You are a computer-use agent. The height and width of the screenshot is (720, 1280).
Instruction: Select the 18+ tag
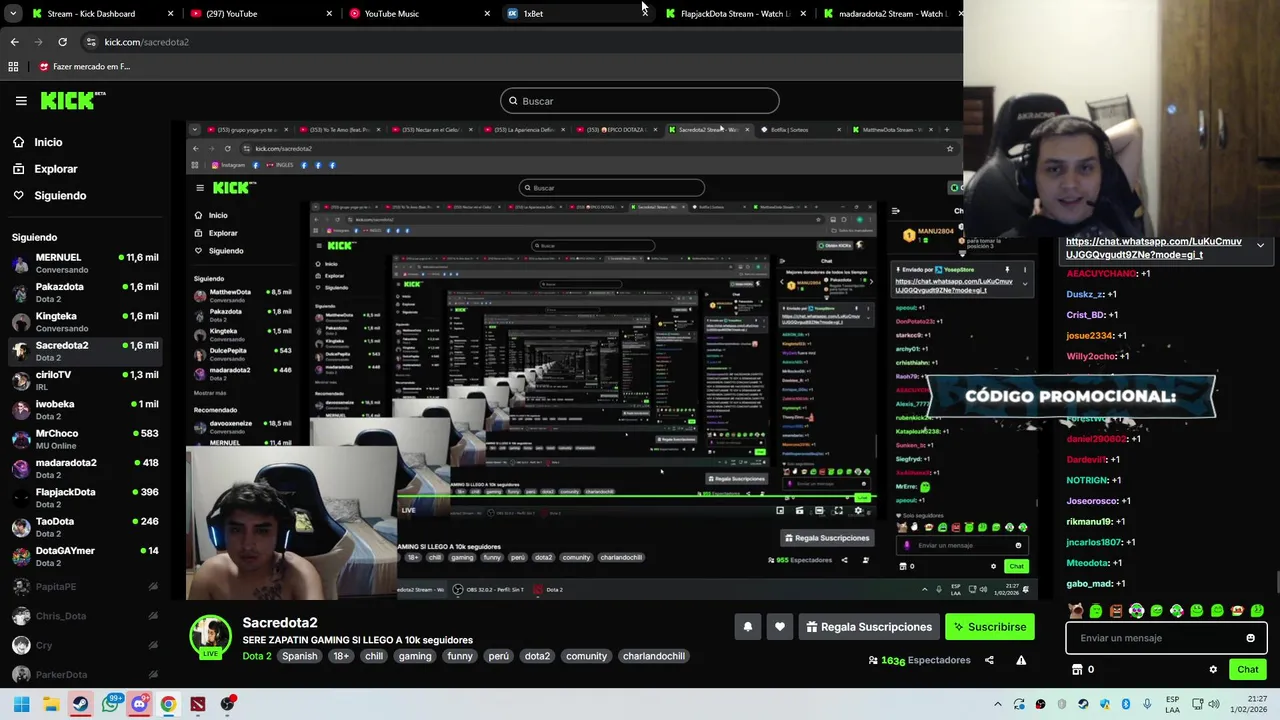coord(341,656)
